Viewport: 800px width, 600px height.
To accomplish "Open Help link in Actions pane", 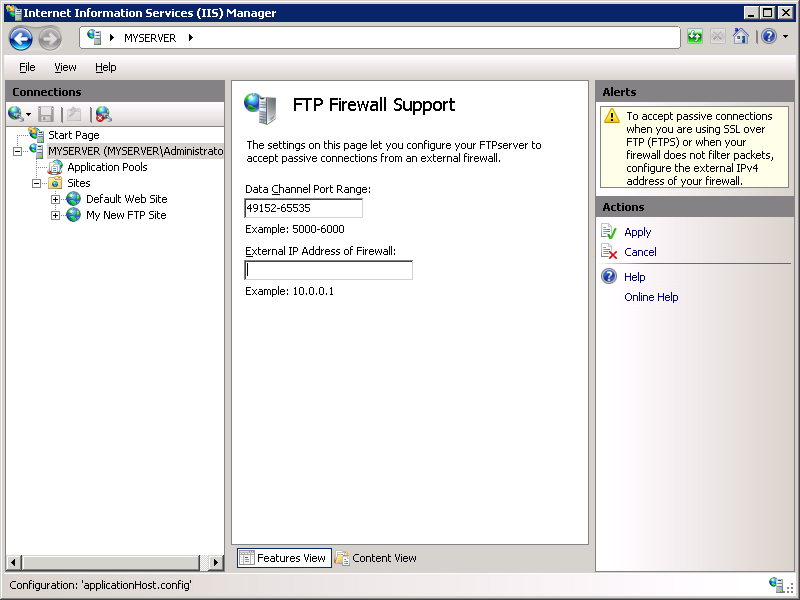I will [x=635, y=277].
